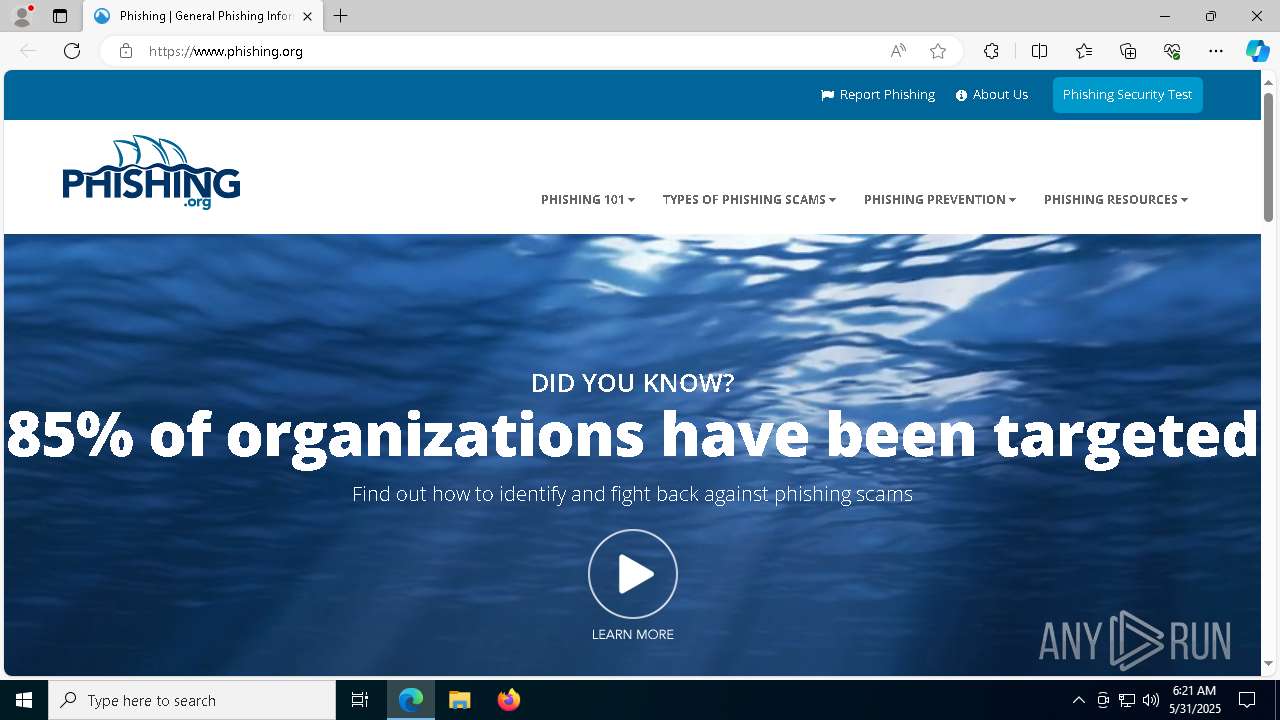Screen dimensions: 1280x720
Task: Click the scrollbar up arrow
Action: (x=1268, y=81)
